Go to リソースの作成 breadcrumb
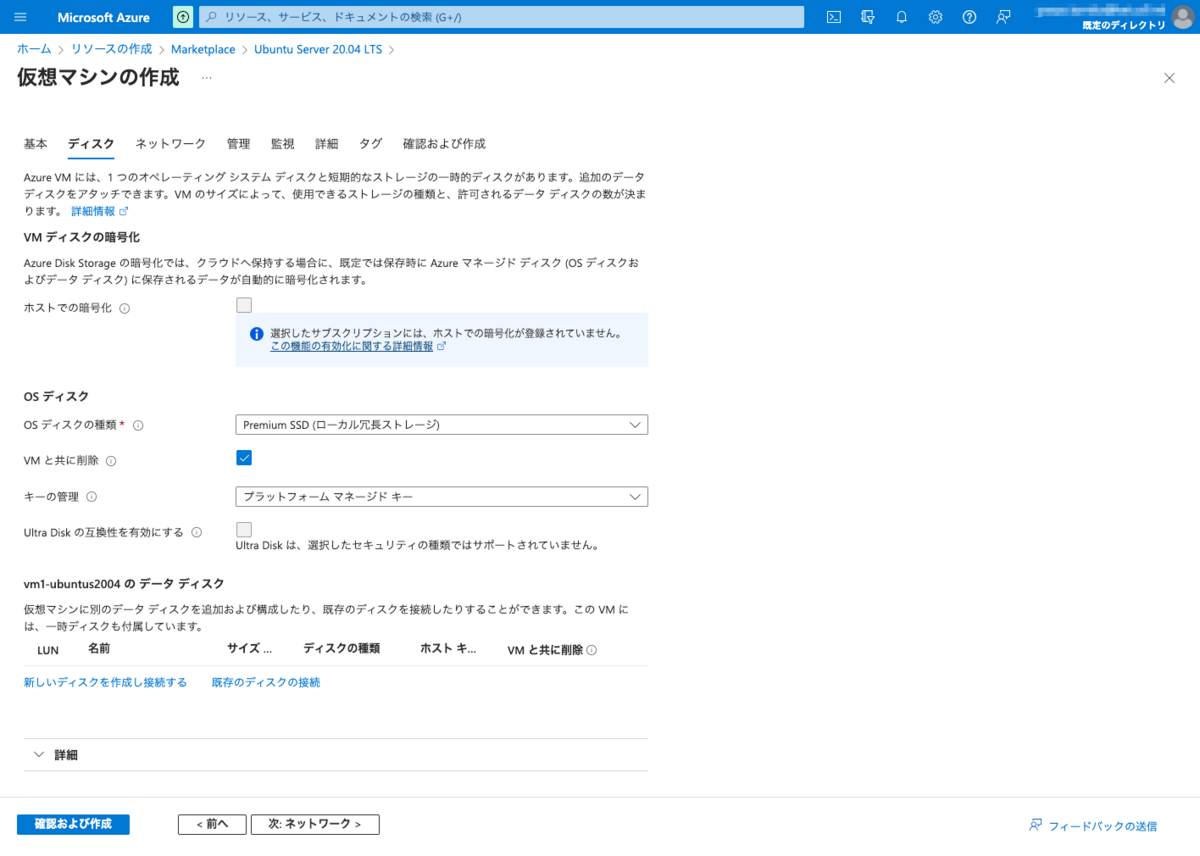The image size is (1200, 856). pyautogui.click(x=112, y=49)
